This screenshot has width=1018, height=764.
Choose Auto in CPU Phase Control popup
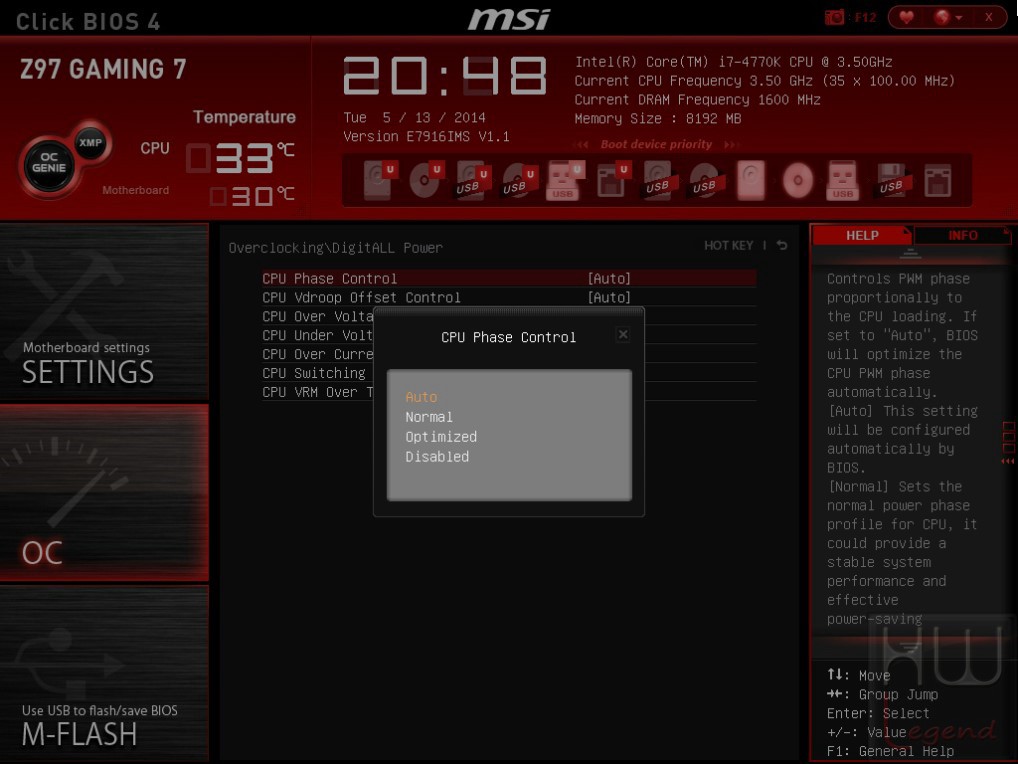421,397
